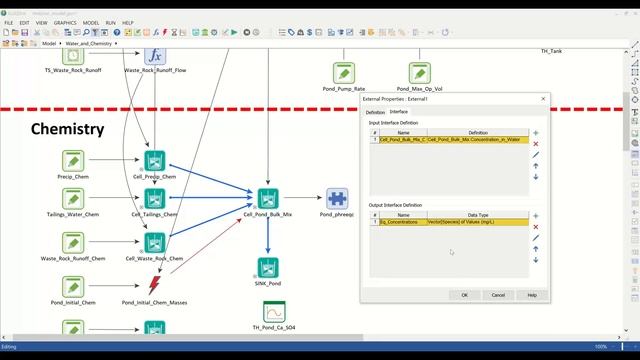Add a row to Output Interface Definition
This screenshot has height=360, width=640.
click(x=536, y=216)
